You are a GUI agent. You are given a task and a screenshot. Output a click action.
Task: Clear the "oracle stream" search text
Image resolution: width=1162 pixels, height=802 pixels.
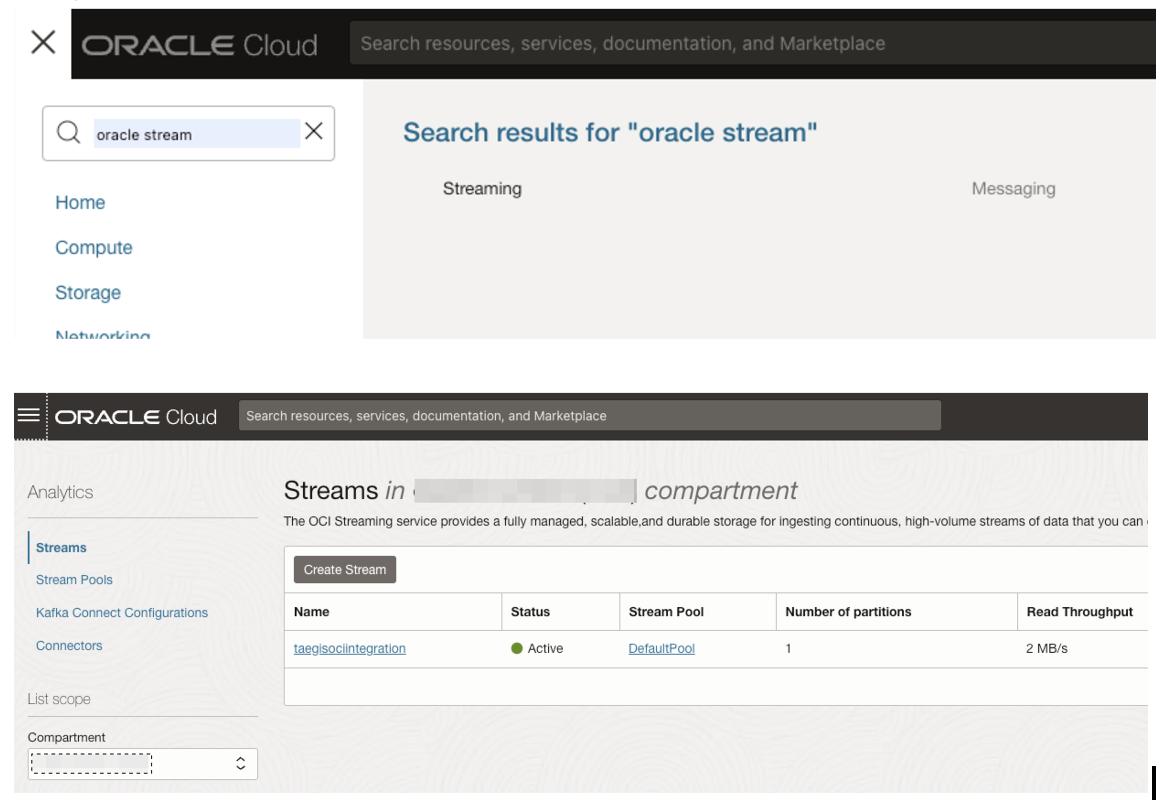tap(313, 132)
